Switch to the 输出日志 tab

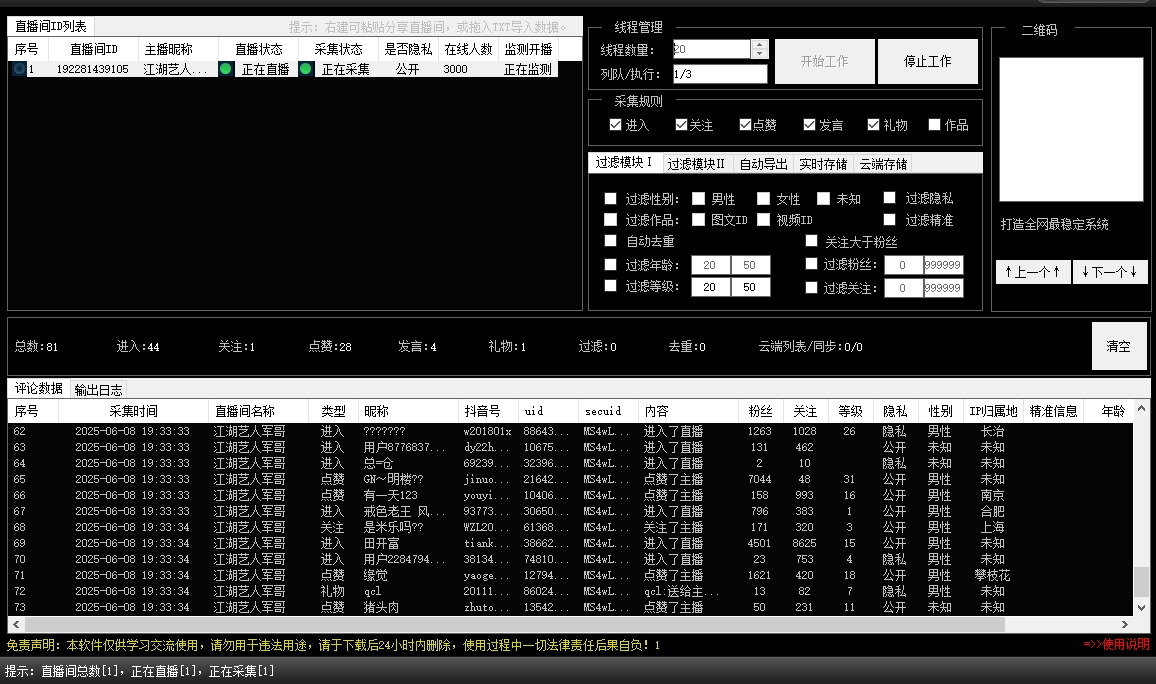click(x=98, y=390)
